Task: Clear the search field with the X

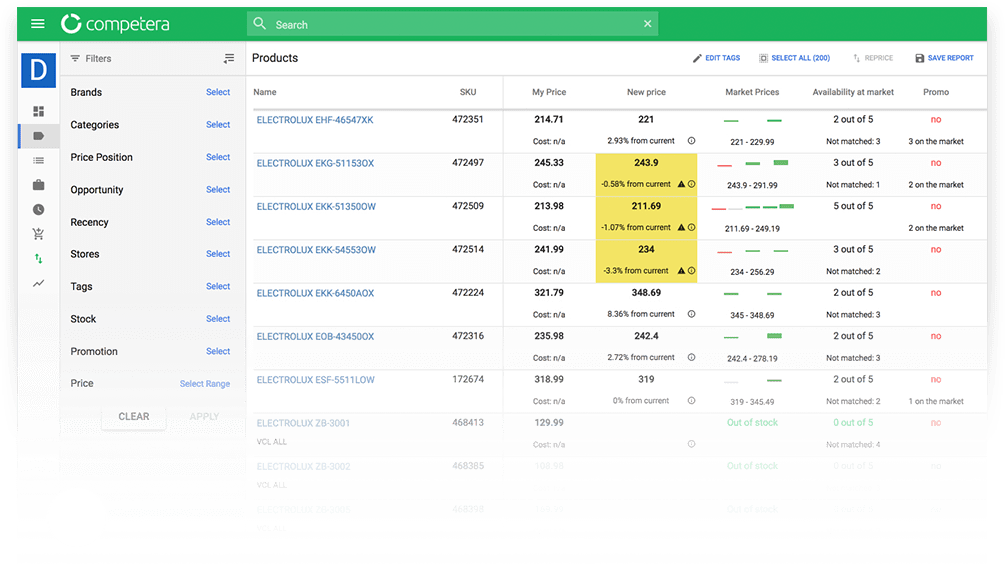Action: 647,24
